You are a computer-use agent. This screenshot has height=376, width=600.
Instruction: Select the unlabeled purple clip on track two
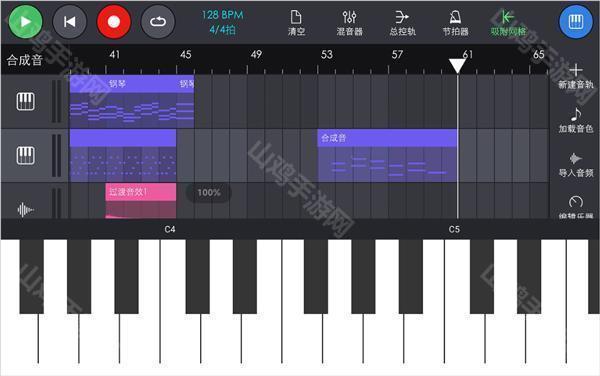point(123,156)
